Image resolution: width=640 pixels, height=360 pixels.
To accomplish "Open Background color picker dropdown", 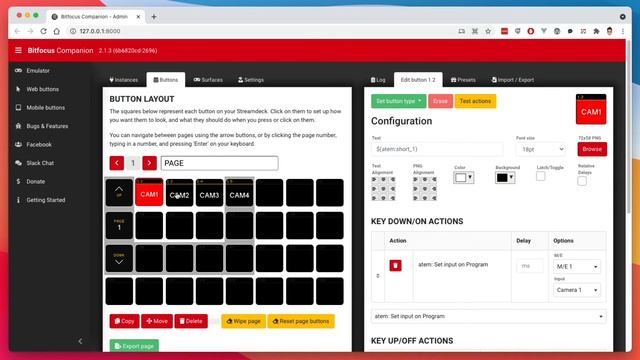I will [505, 178].
